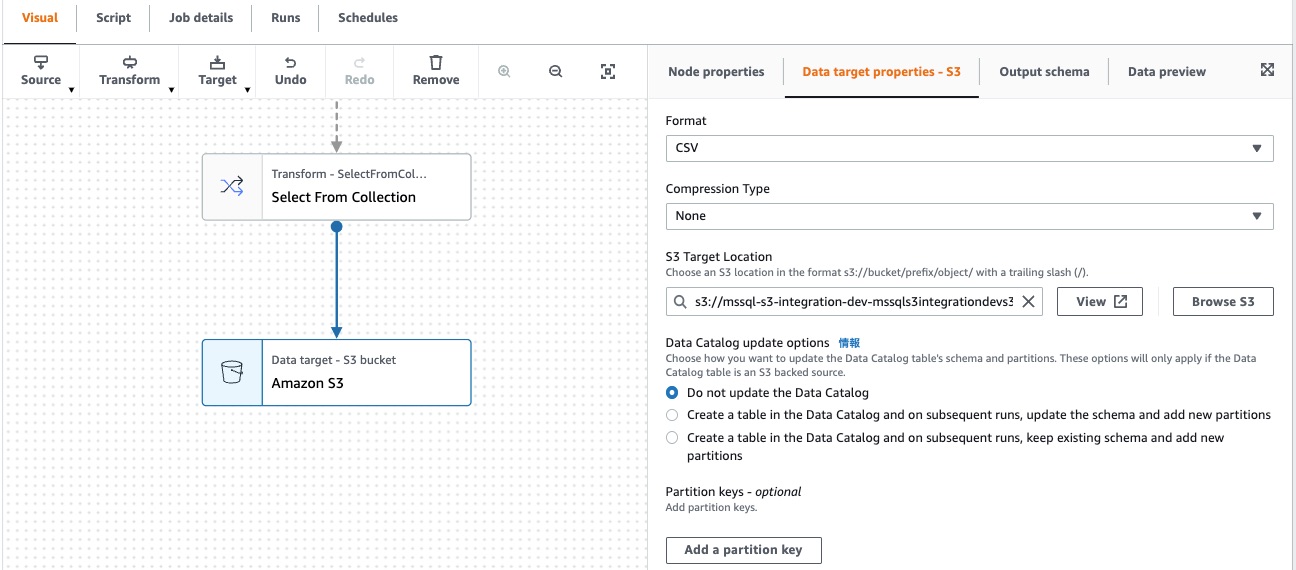Clear the S3 target location field
This screenshot has height=570, width=1296.
(x=1027, y=301)
